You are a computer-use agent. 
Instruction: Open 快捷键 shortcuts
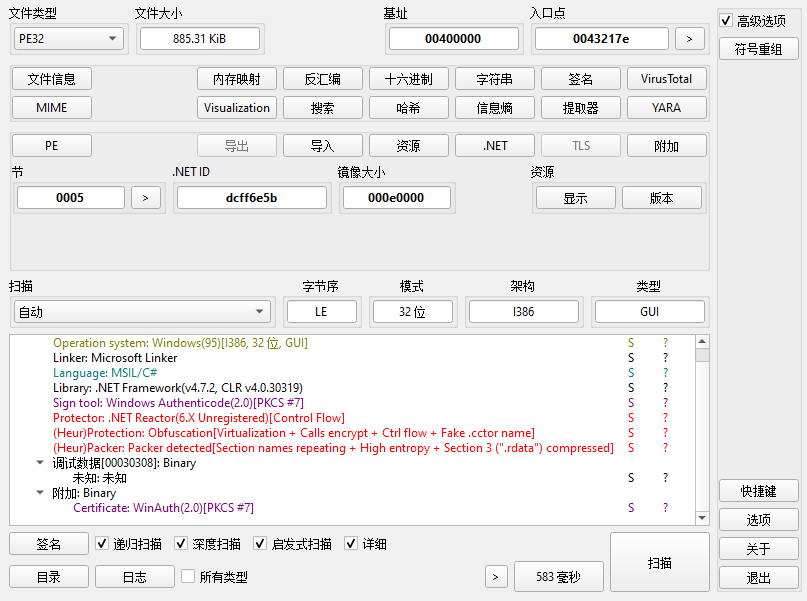(x=759, y=491)
